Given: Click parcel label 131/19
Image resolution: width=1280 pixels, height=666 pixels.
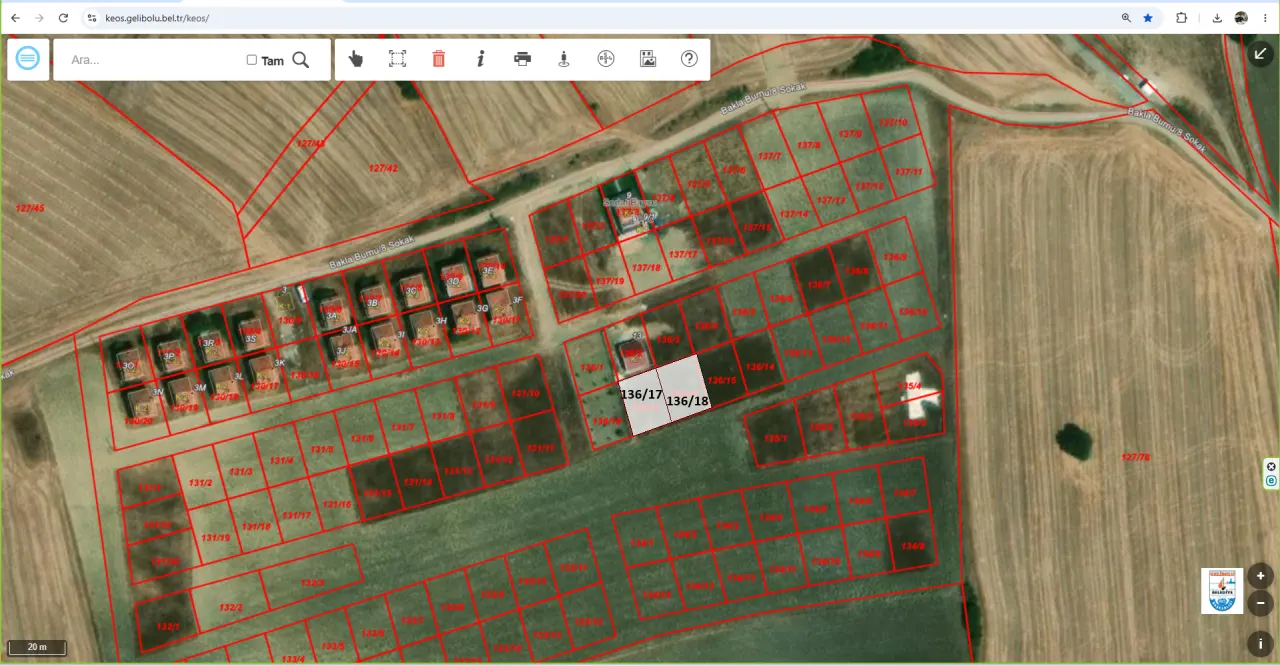Looking at the screenshot, I should tap(216, 538).
